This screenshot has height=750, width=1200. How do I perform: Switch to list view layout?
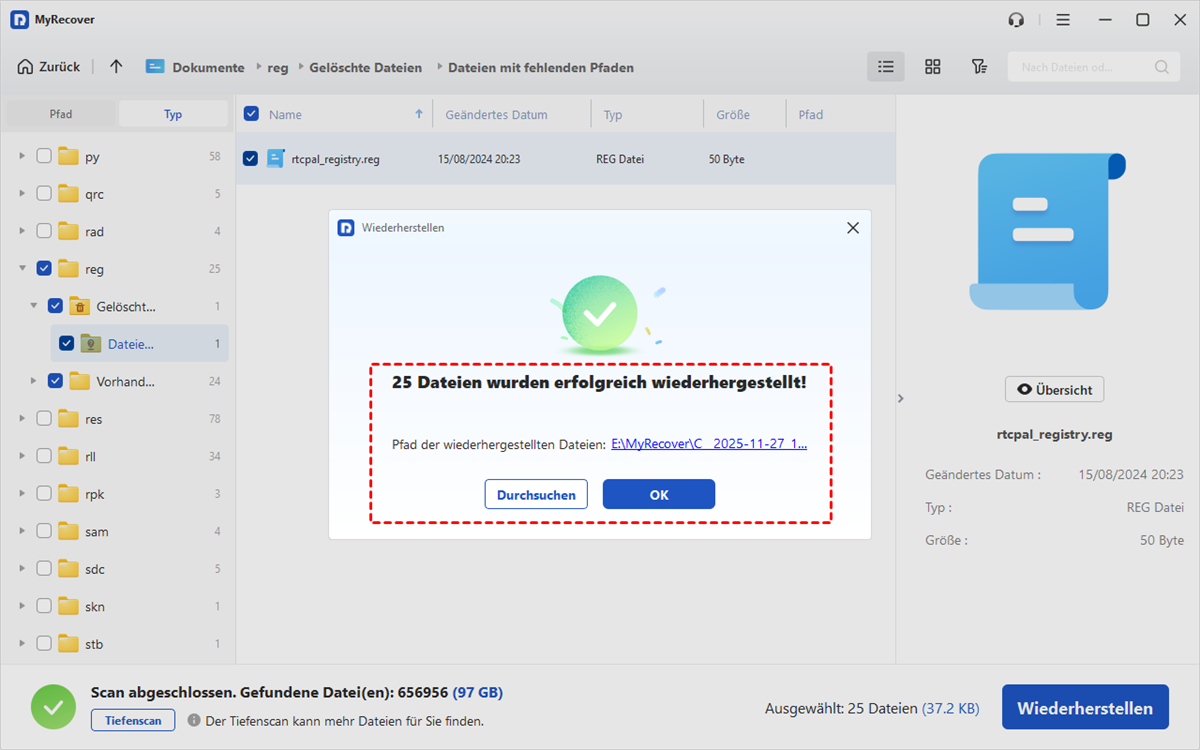885,67
